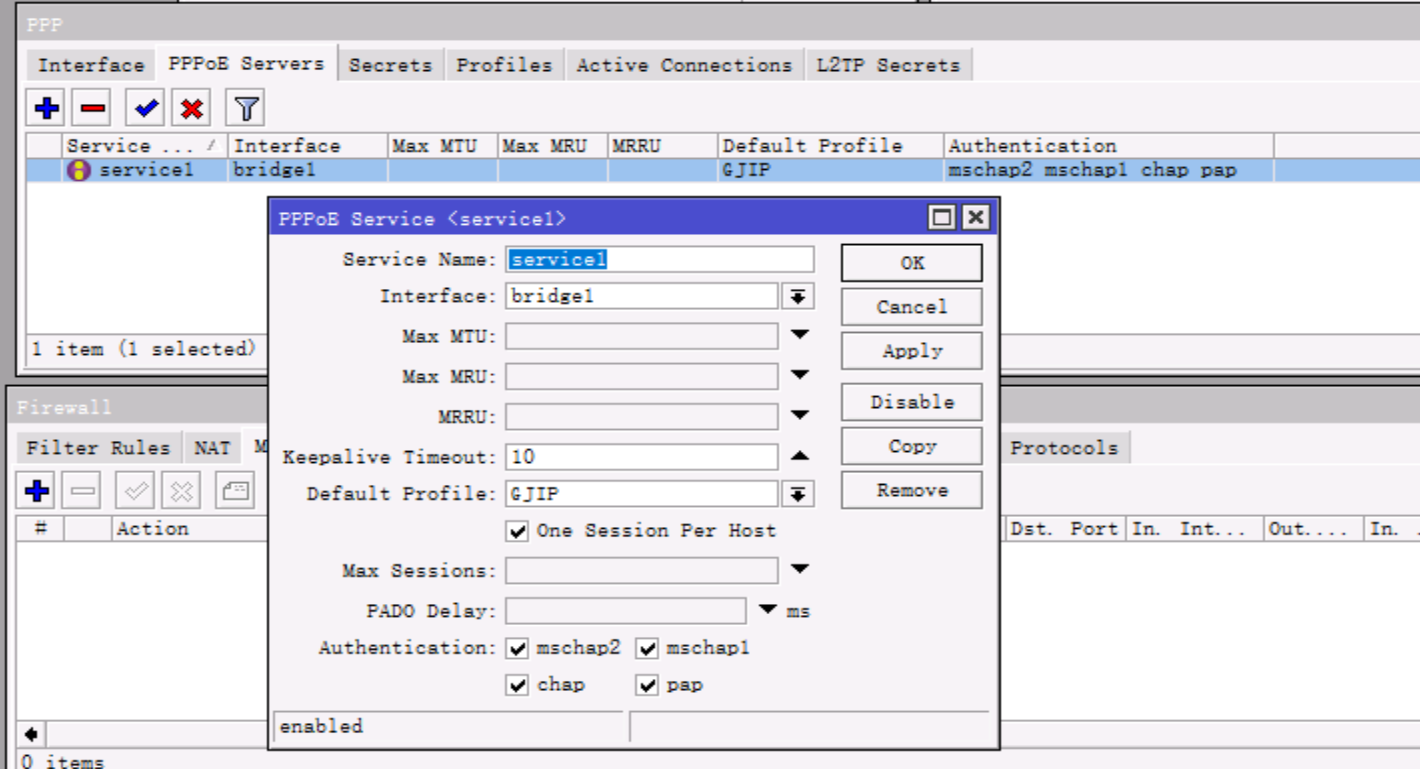The image size is (1420, 769).
Task: Sort by the Authentication column header
Action: coord(1108,146)
